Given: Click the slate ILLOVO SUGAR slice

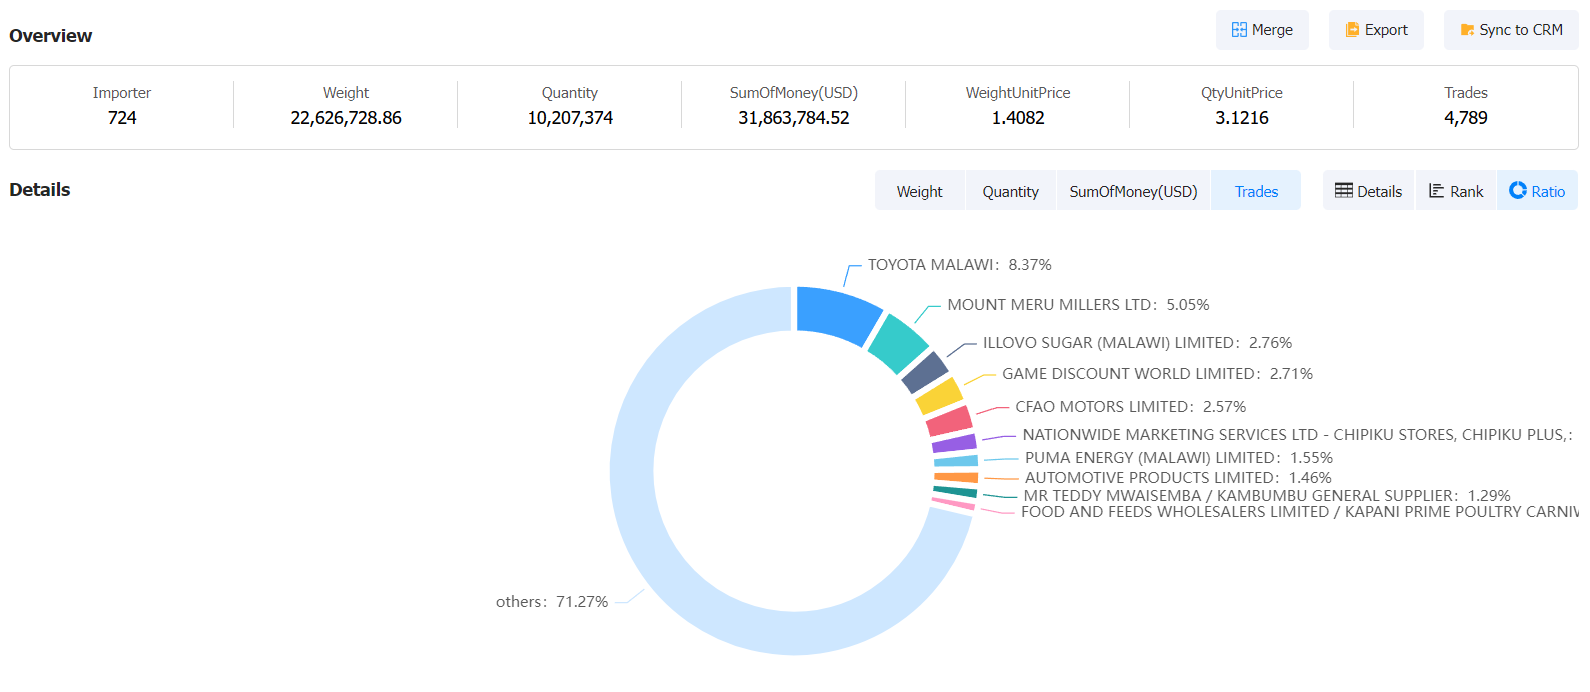Looking at the screenshot, I should click(x=925, y=372).
